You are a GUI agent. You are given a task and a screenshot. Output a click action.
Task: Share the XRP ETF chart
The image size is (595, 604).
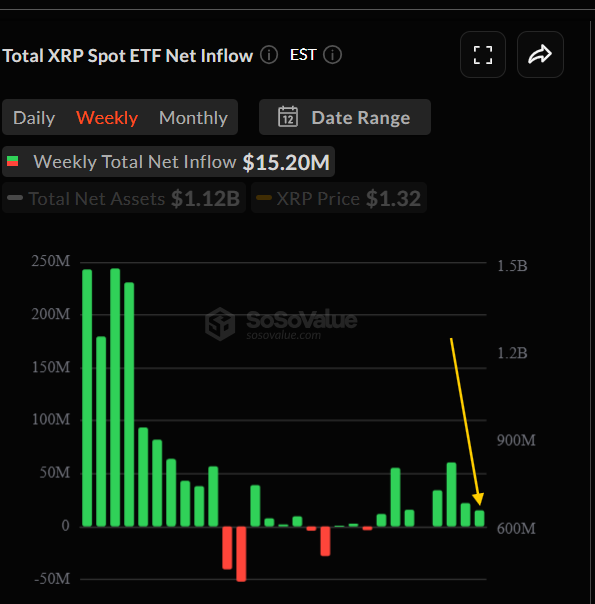coord(540,55)
